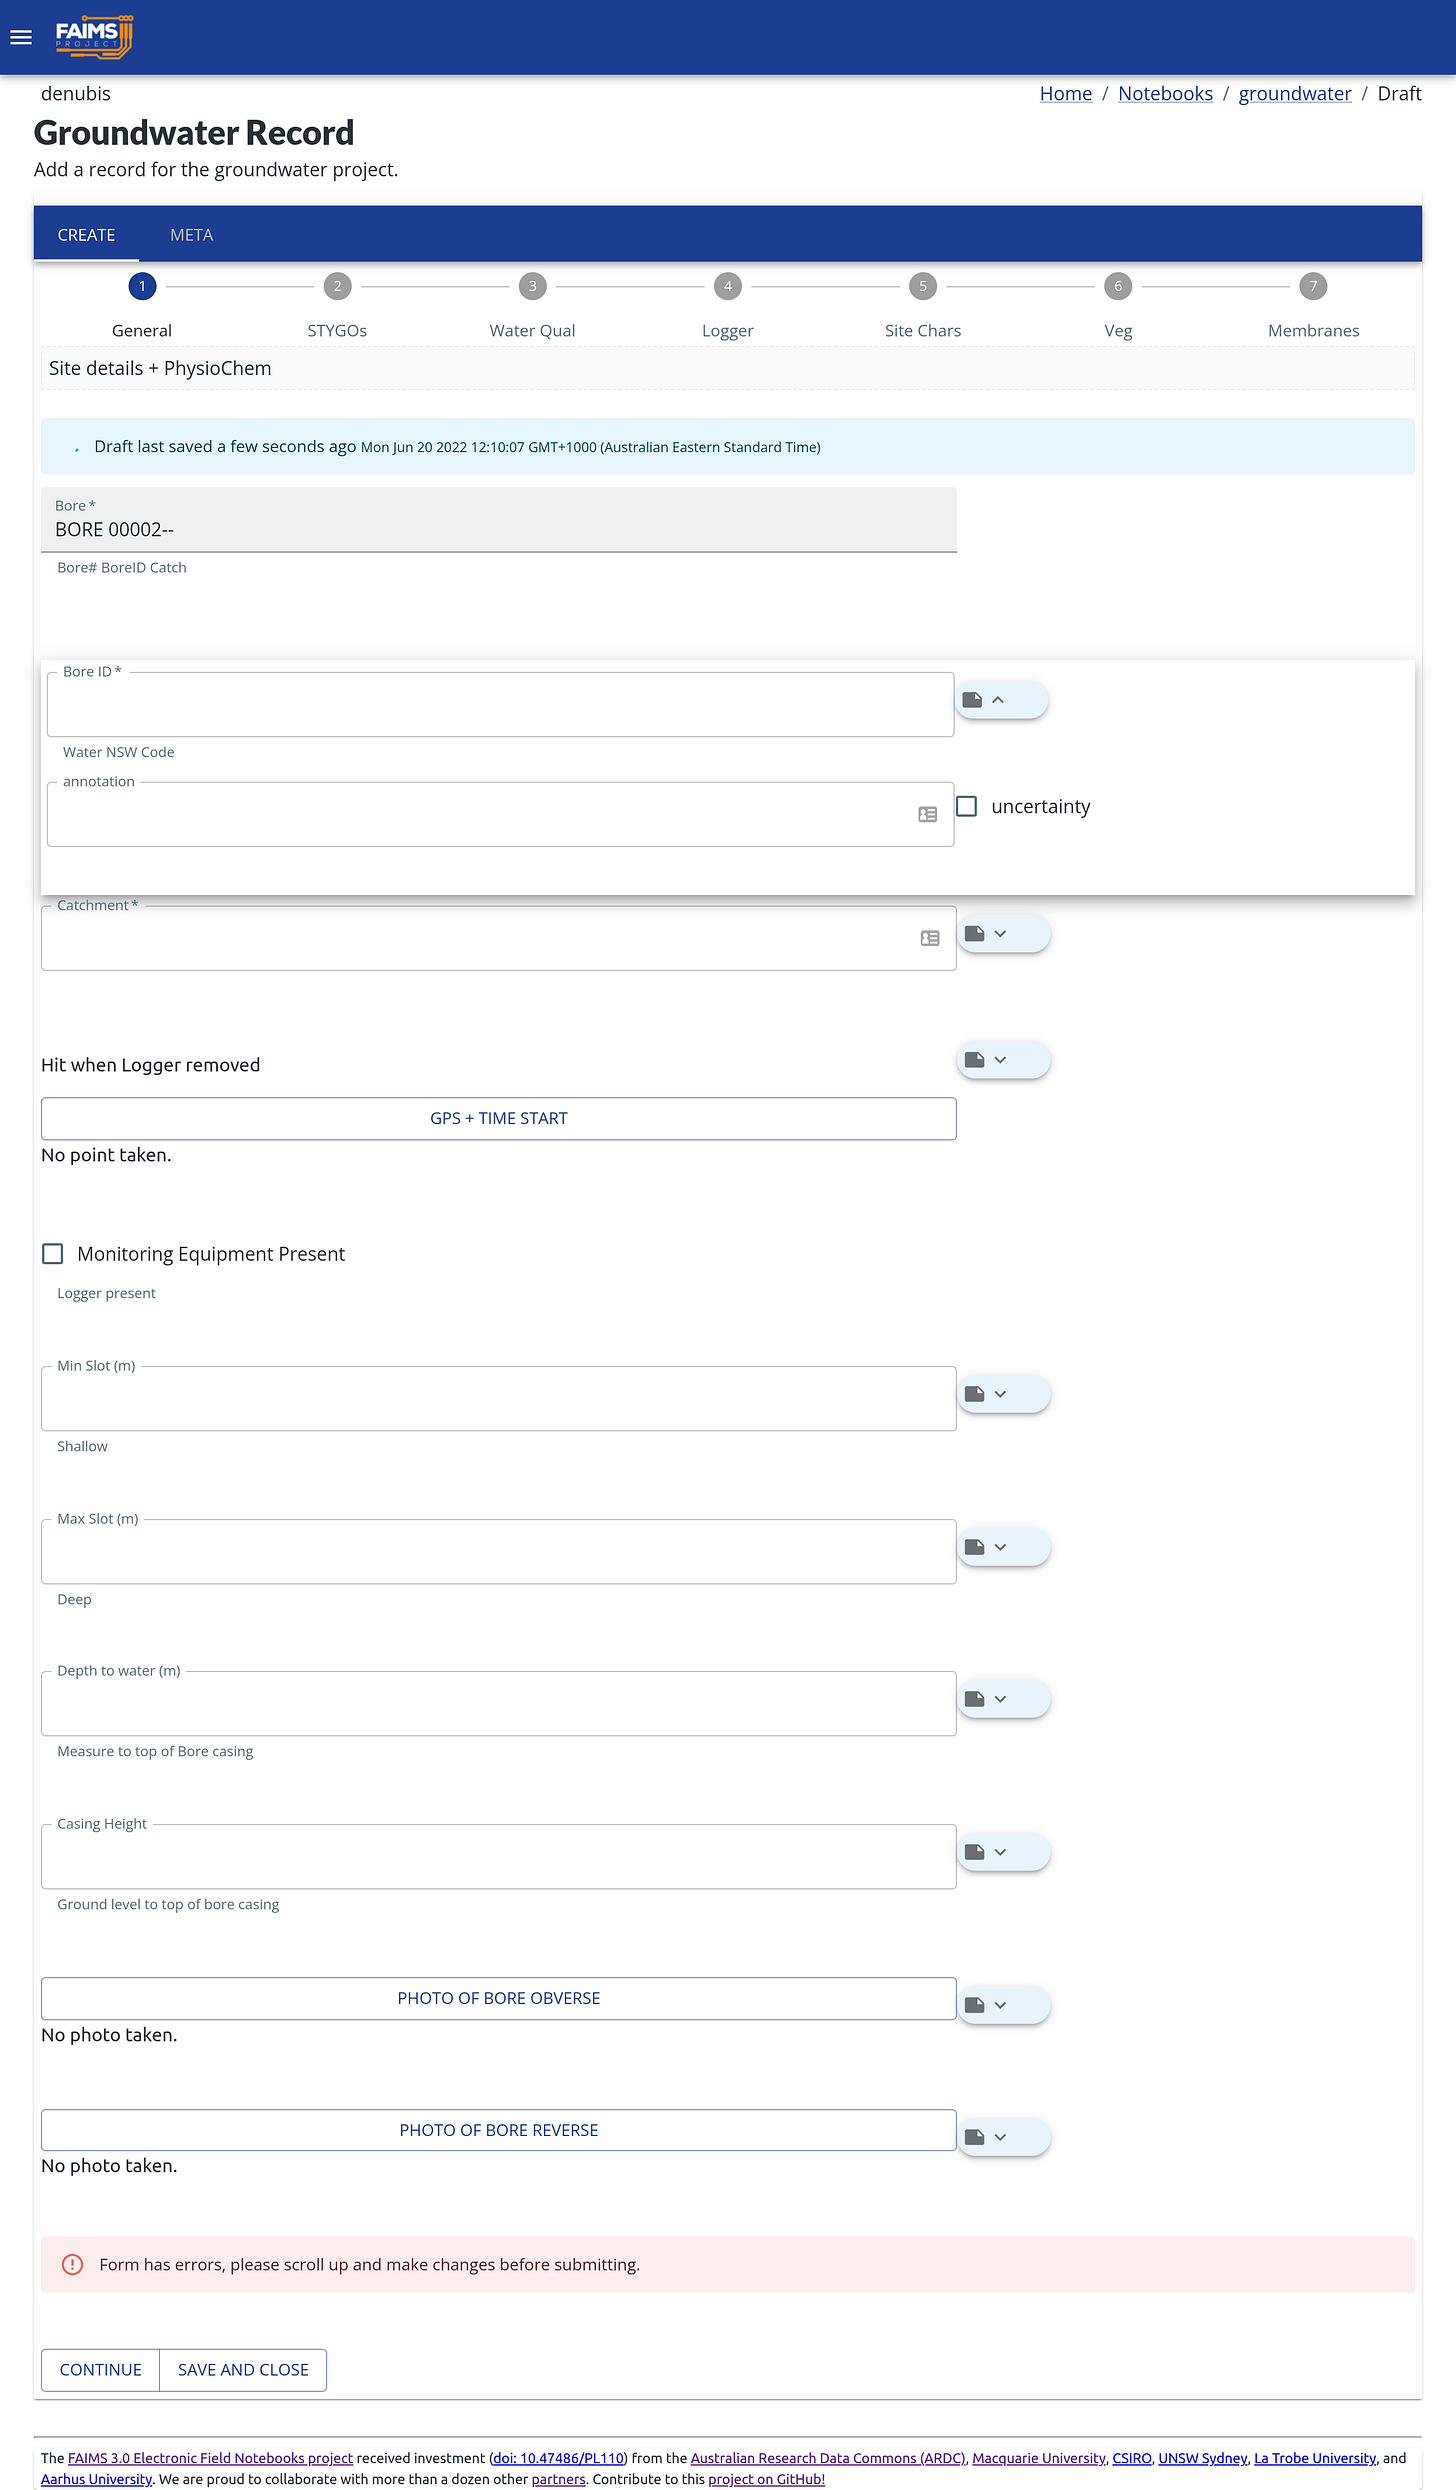Select the Water Qual step label
The height and width of the screenshot is (2490, 1456).
click(532, 331)
